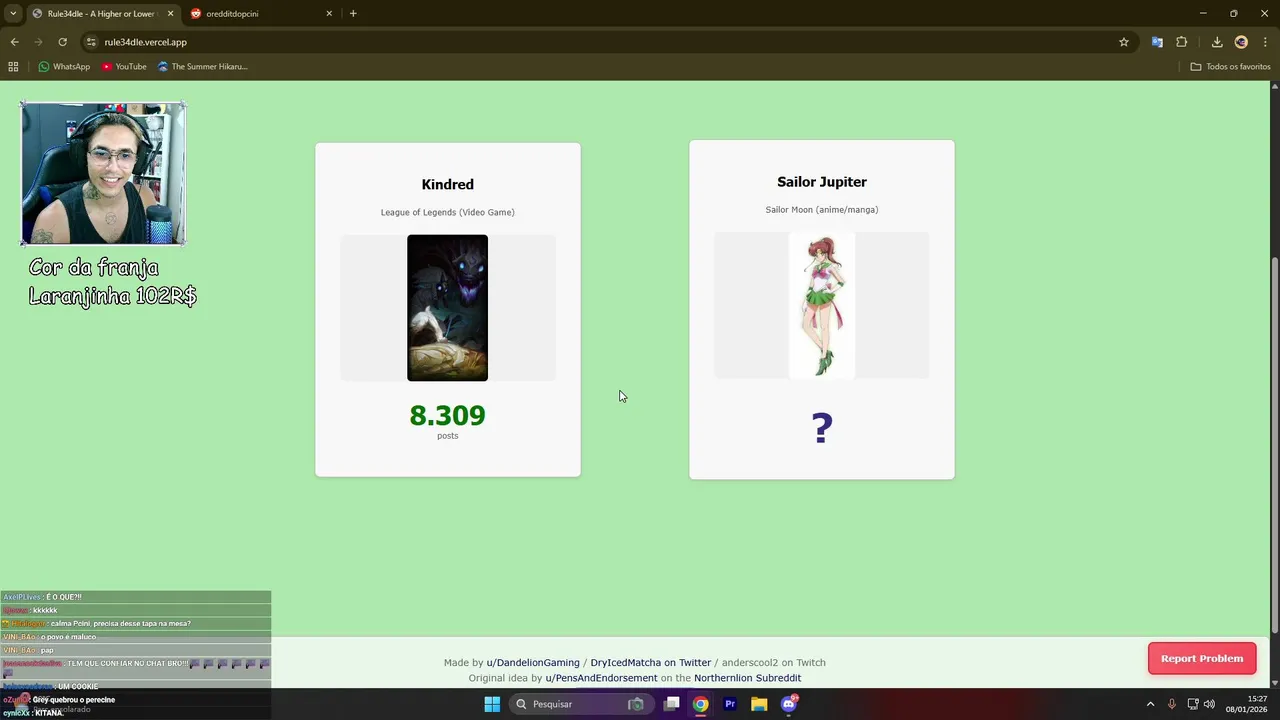Switch to the Rule34dle tab
The width and height of the screenshot is (1280, 720).
click(101, 14)
